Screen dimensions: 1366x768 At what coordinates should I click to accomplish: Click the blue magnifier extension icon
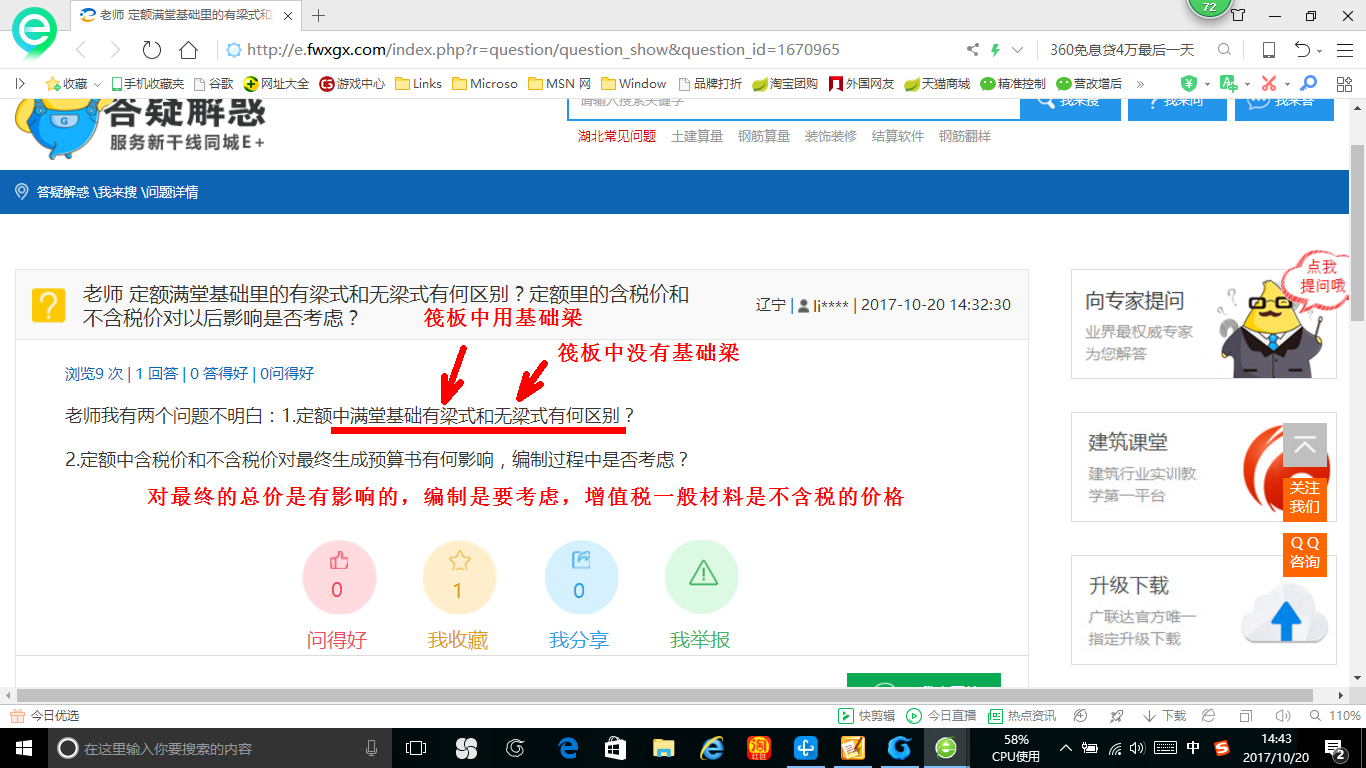pyautogui.click(x=1308, y=83)
